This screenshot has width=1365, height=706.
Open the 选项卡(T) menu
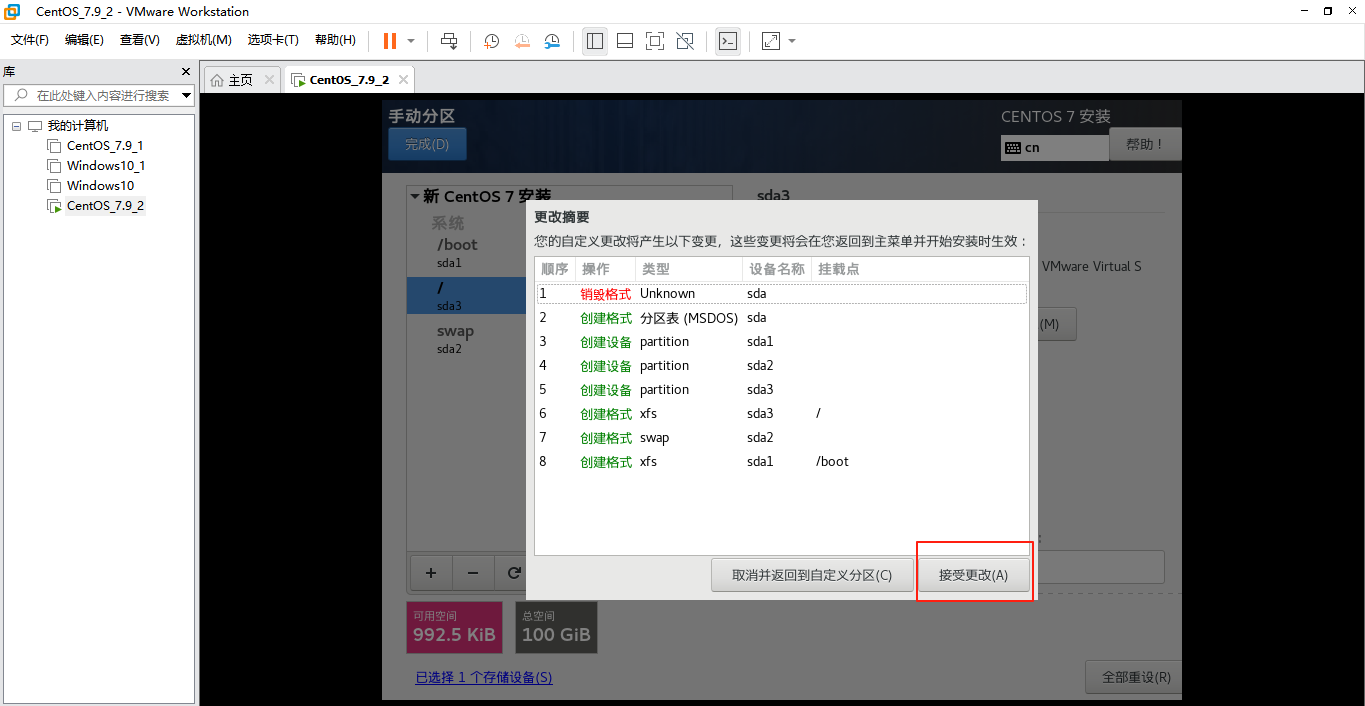(x=273, y=40)
